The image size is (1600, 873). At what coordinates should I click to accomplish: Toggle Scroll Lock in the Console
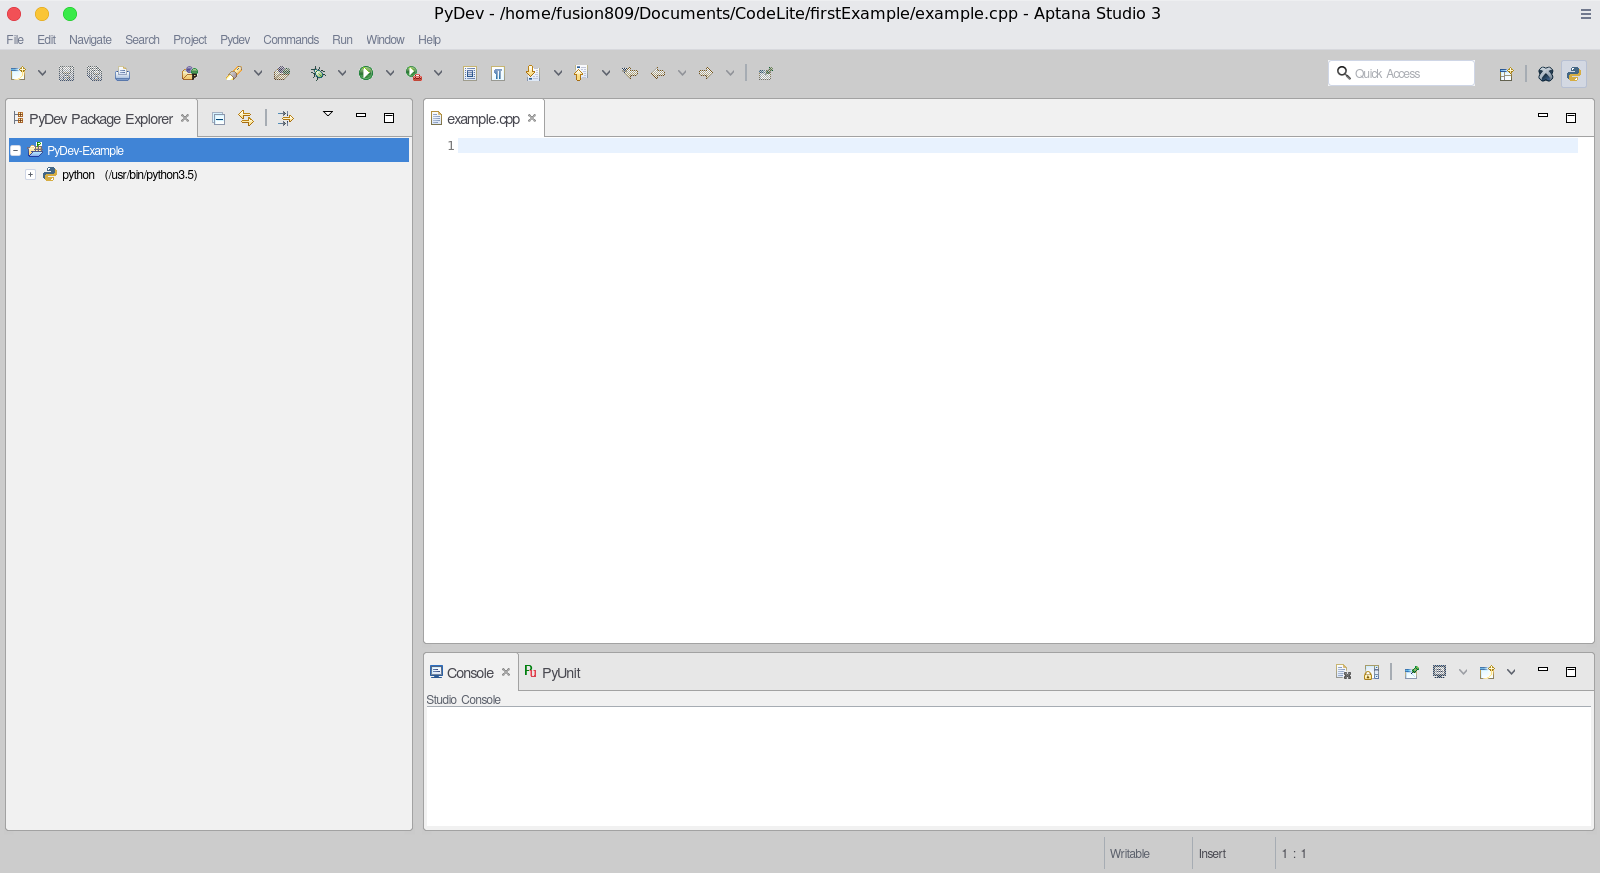tap(1371, 672)
